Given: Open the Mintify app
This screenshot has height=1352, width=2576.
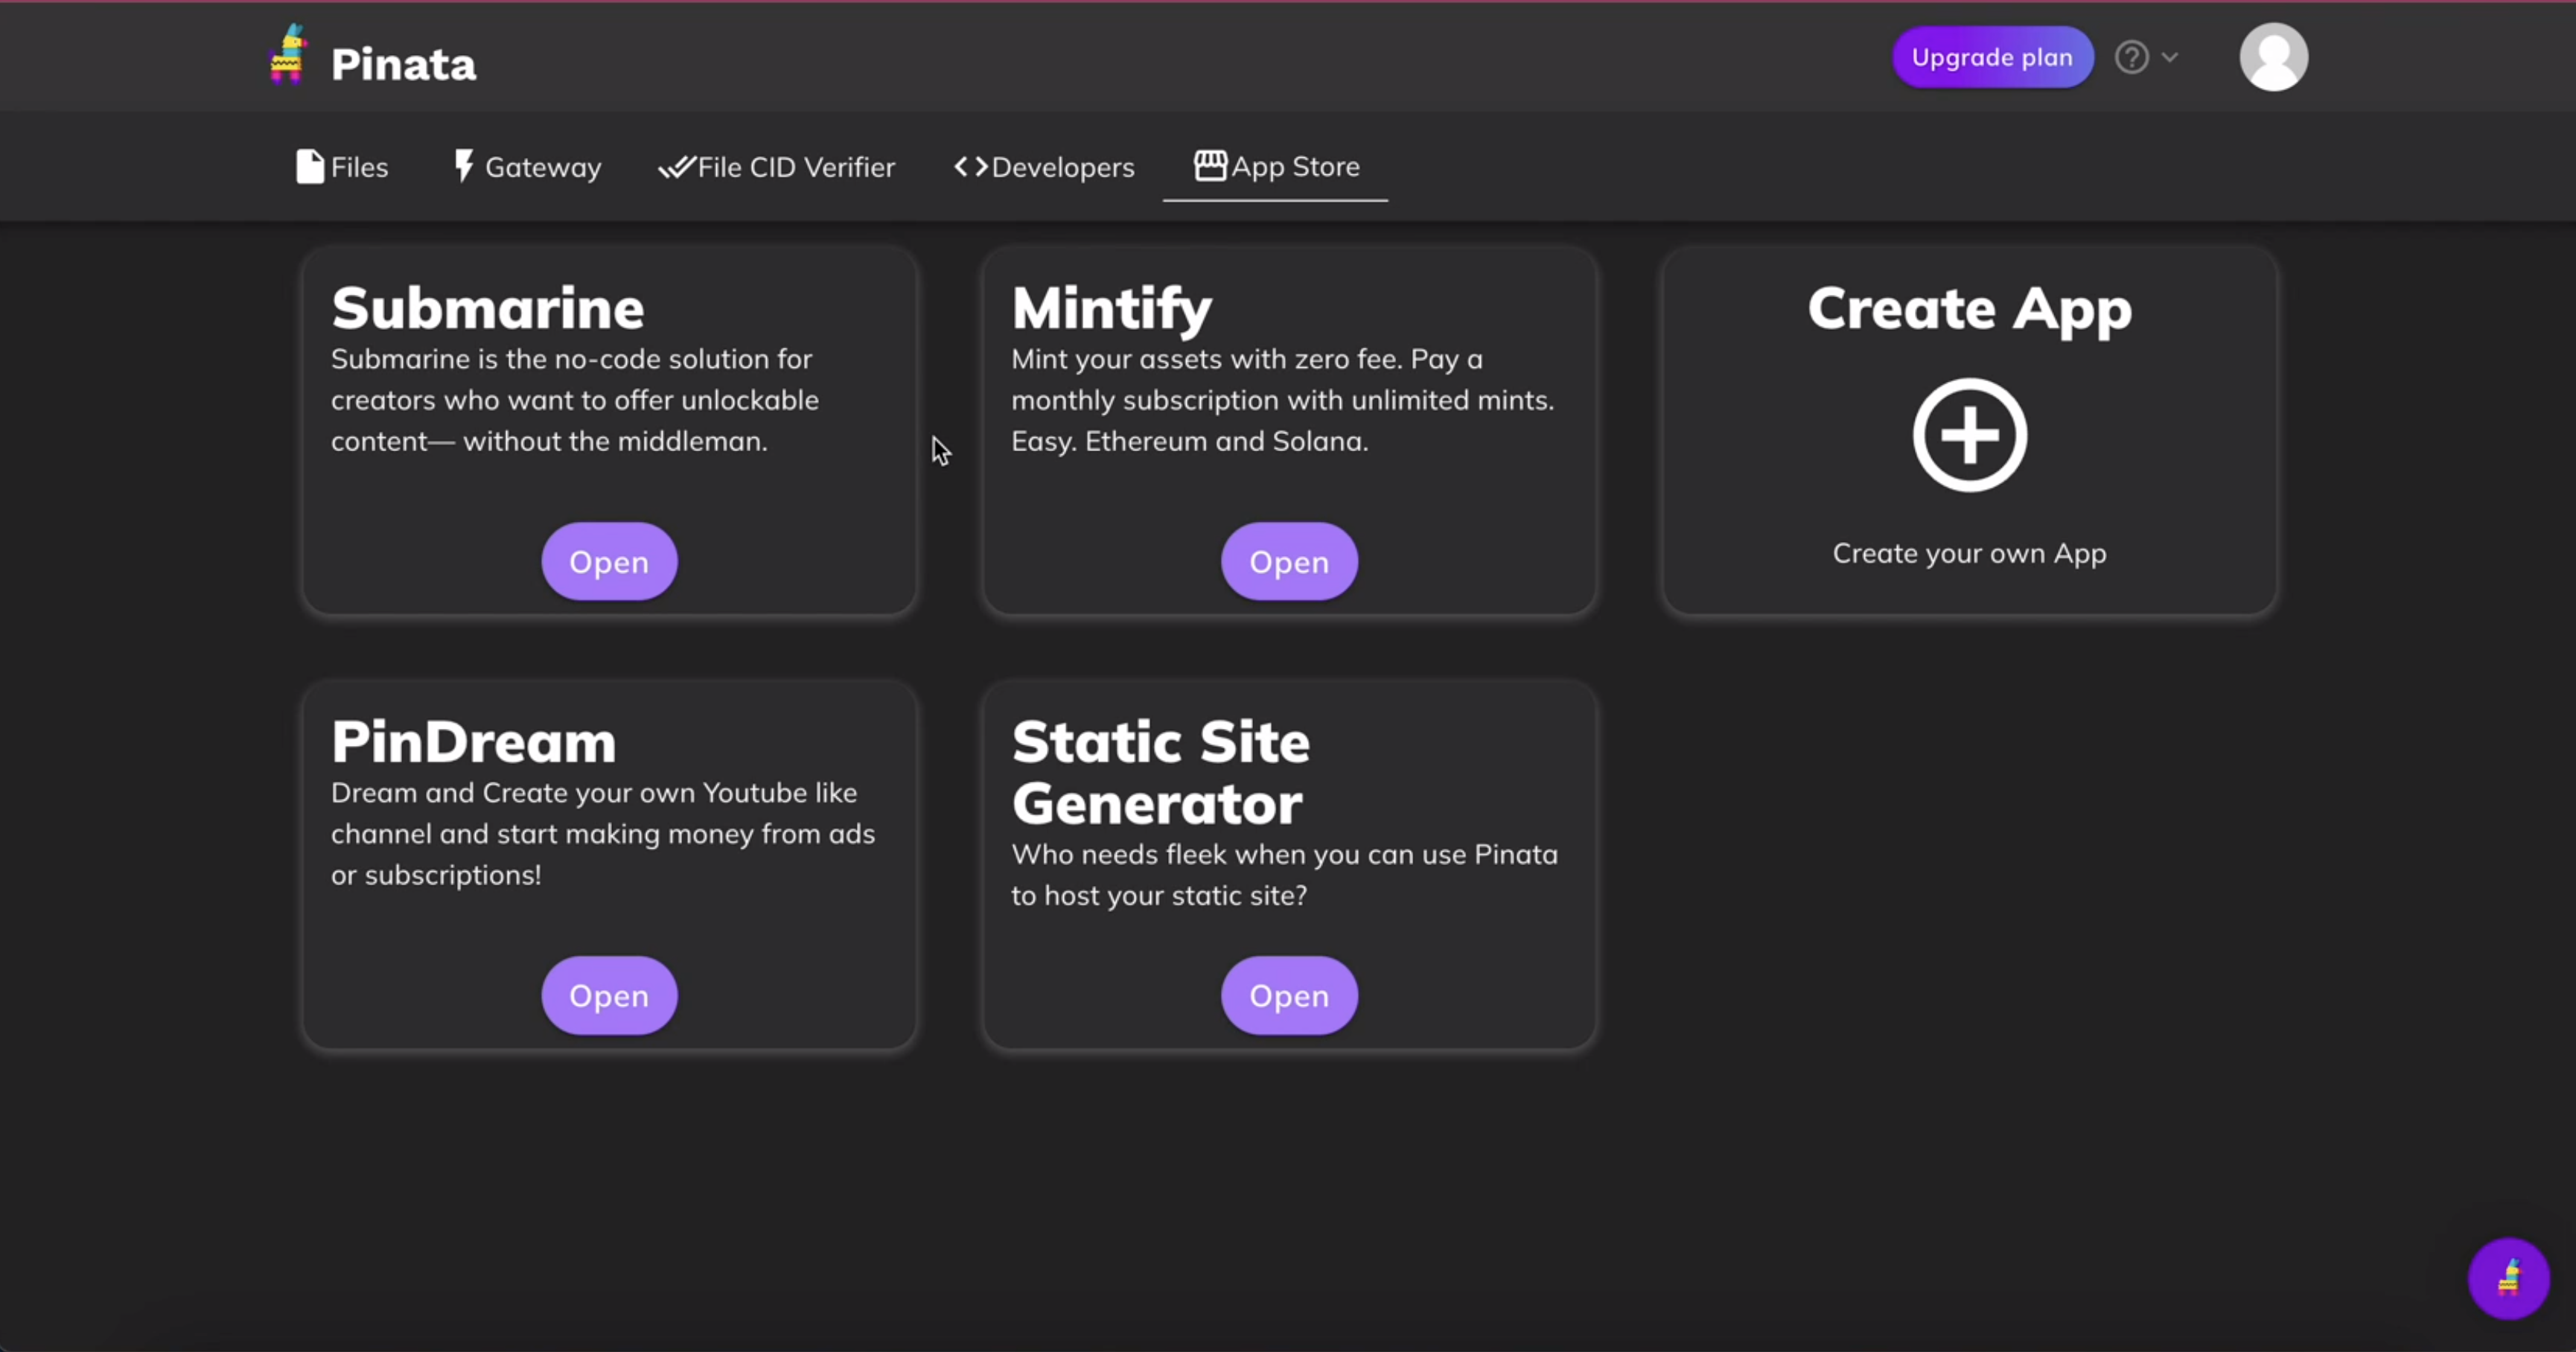Looking at the screenshot, I should click(x=1289, y=561).
